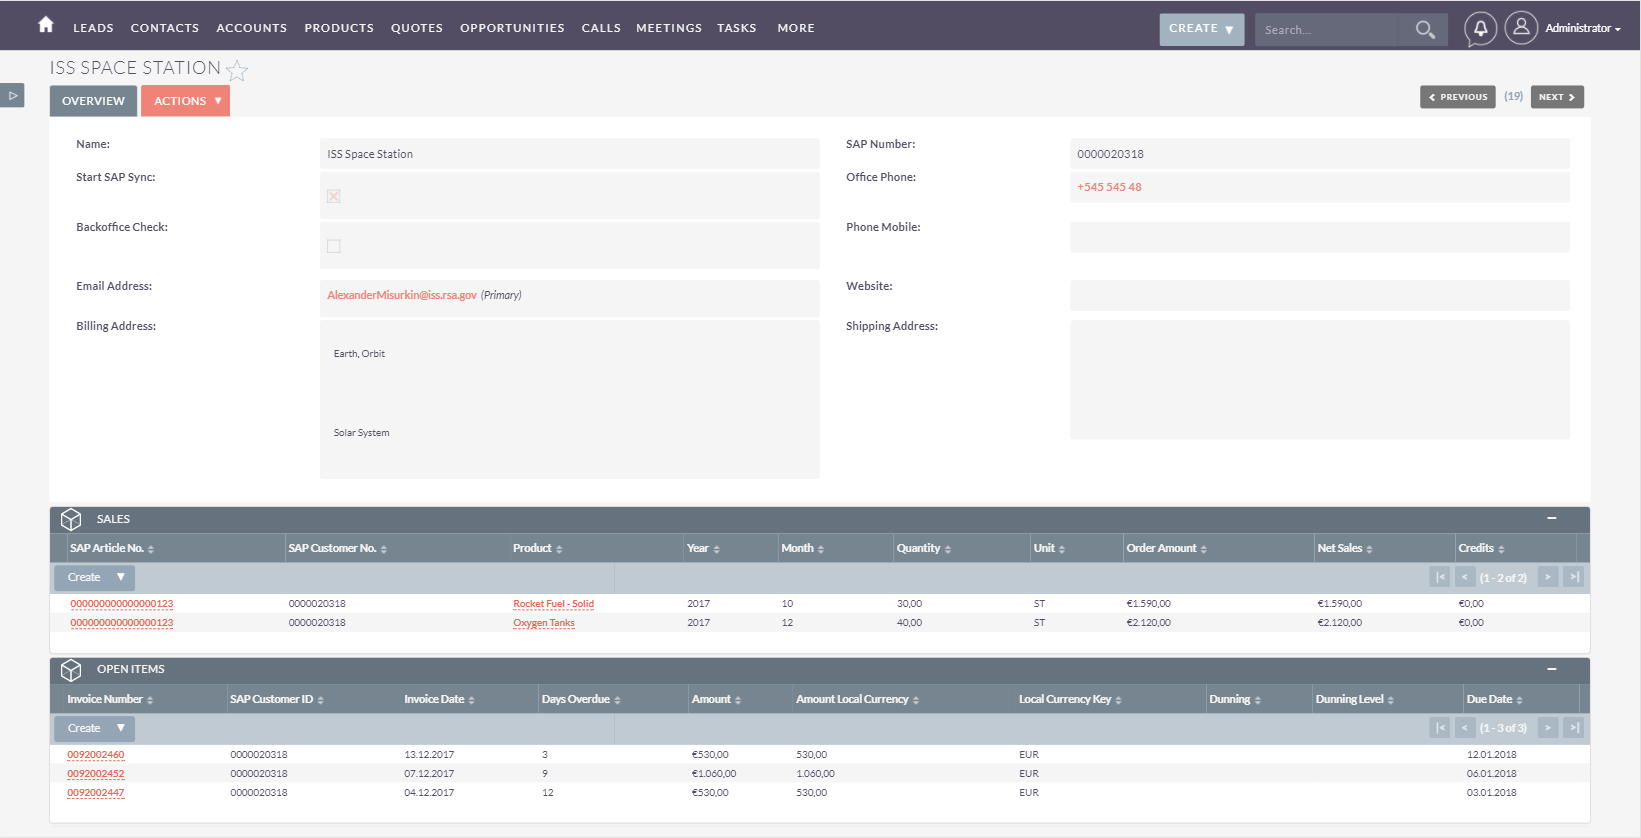The width and height of the screenshot is (1641, 838).
Task: Sort Sales by Quantity column
Action: point(924,548)
